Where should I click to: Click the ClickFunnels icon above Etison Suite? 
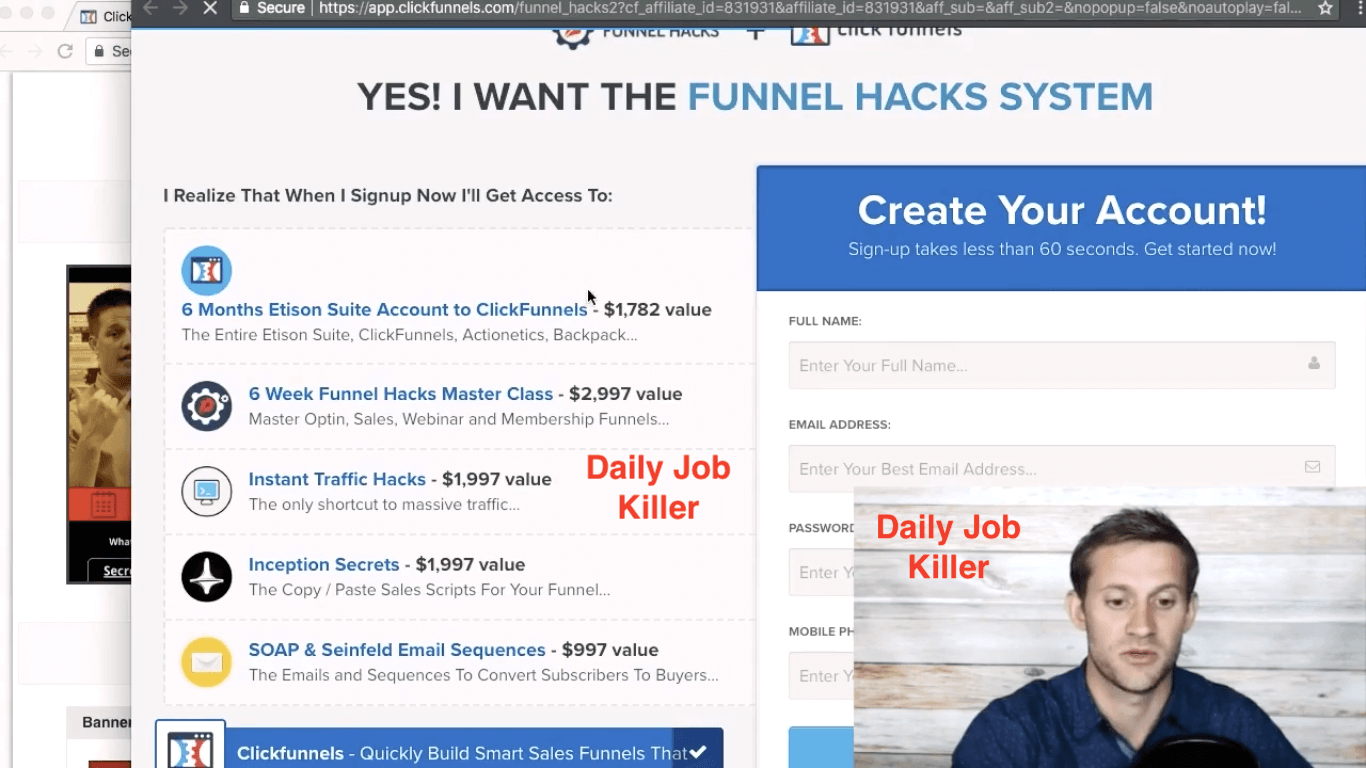(206, 270)
